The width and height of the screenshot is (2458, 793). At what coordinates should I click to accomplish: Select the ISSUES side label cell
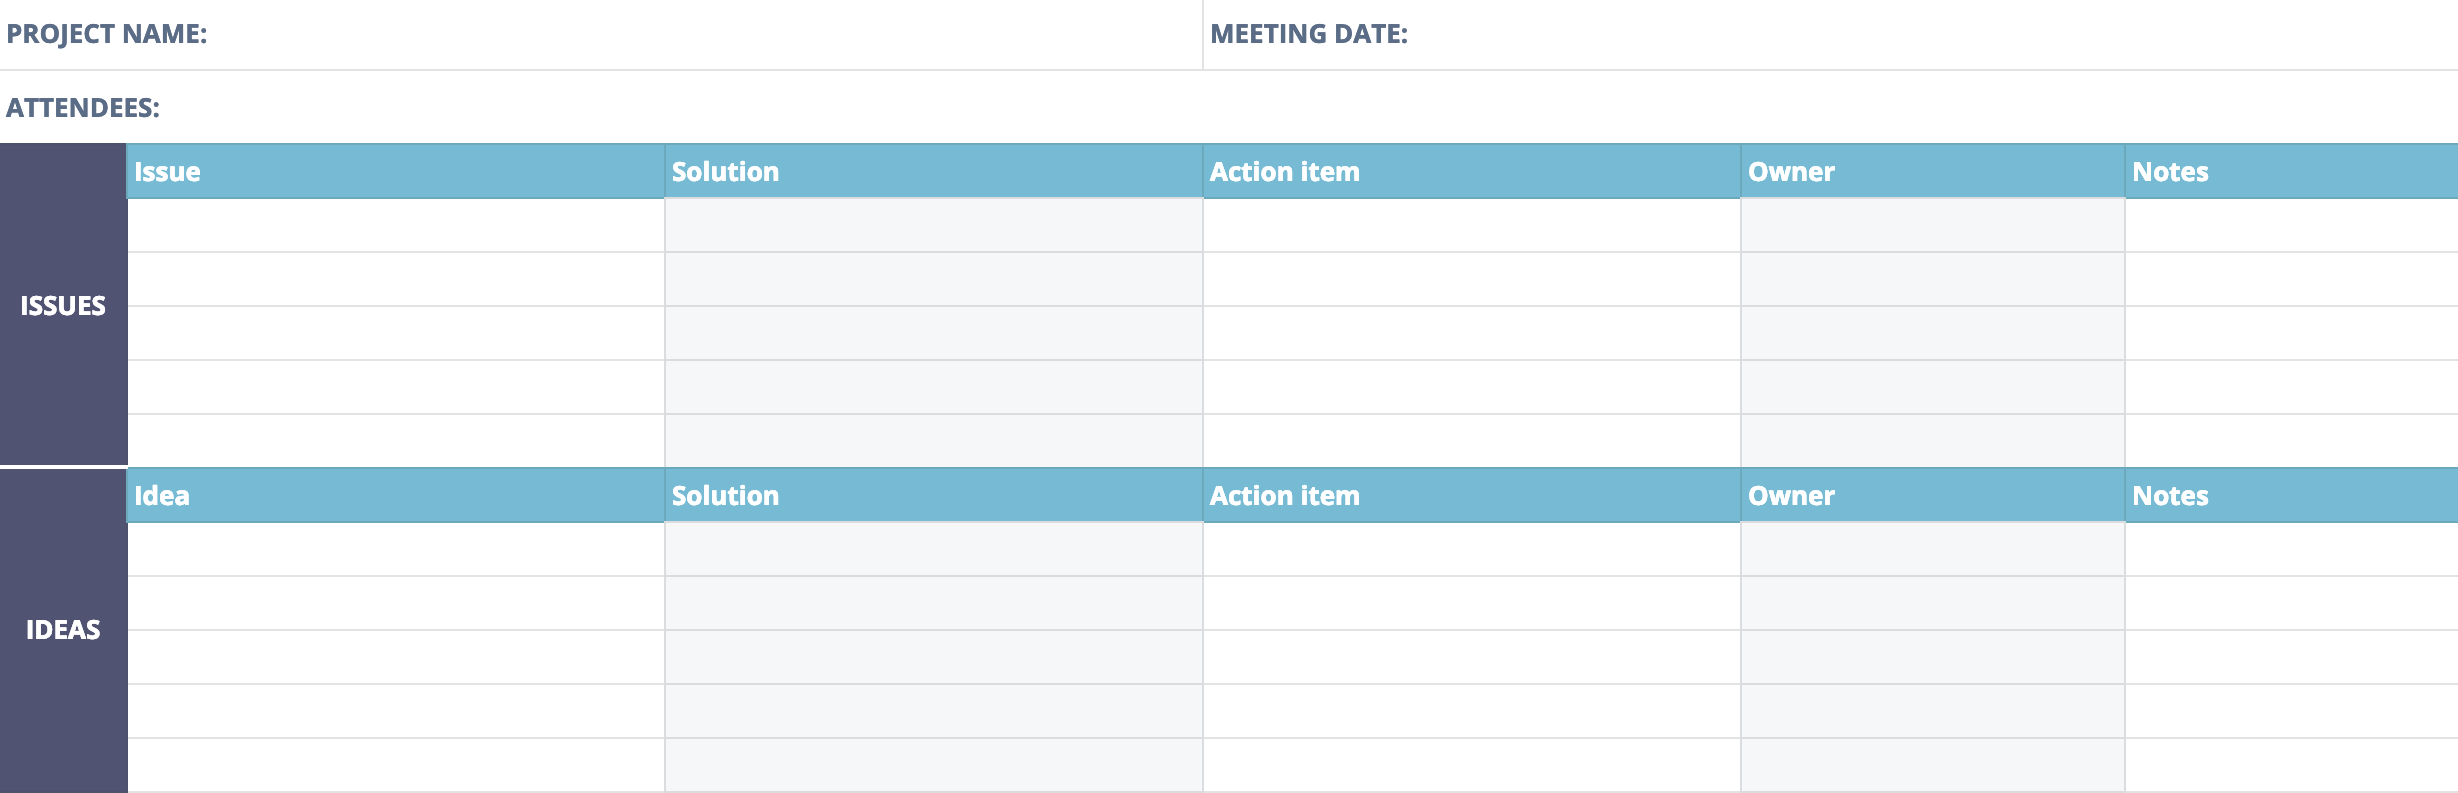click(63, 304)
